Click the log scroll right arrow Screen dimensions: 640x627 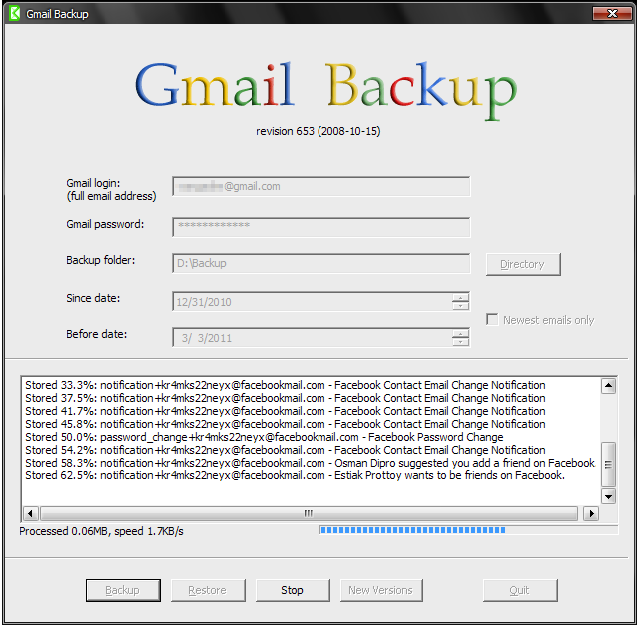591,513
